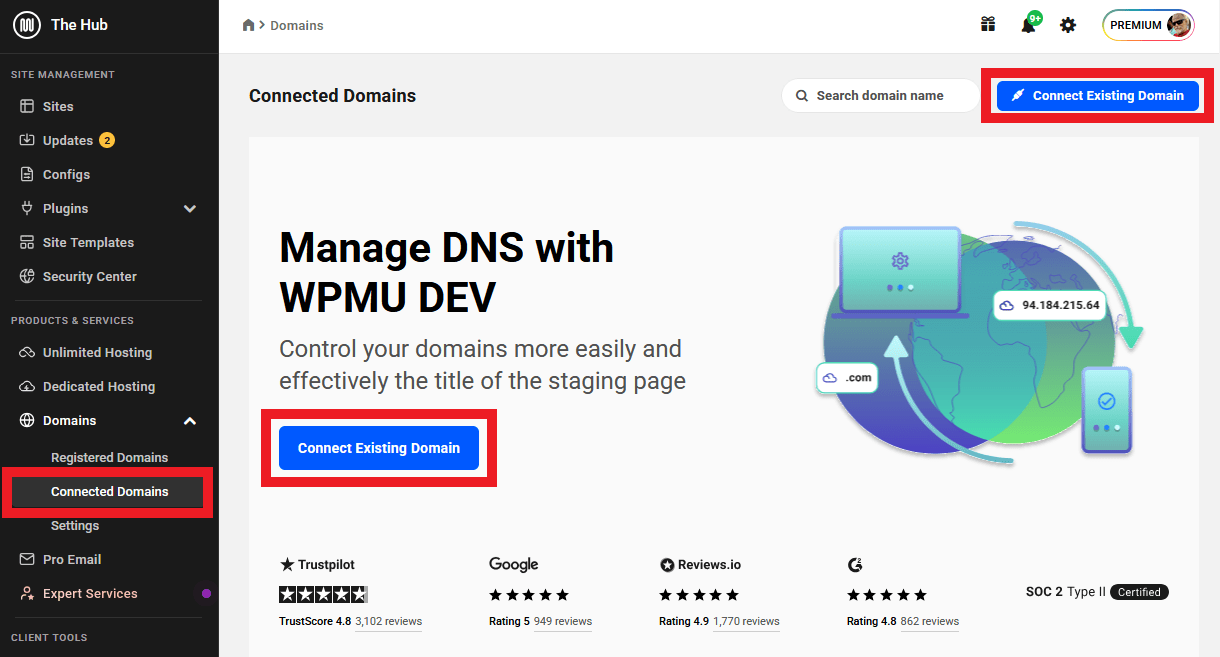Click the Plugins plug icon

pyautogui.click(x=27, y=208)
